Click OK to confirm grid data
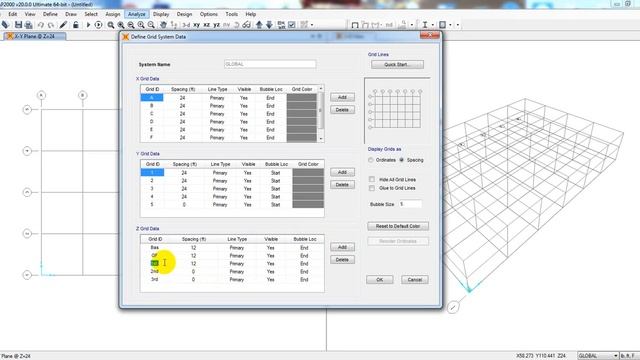This screenshot has width=640, height=360. coord(380,280)
